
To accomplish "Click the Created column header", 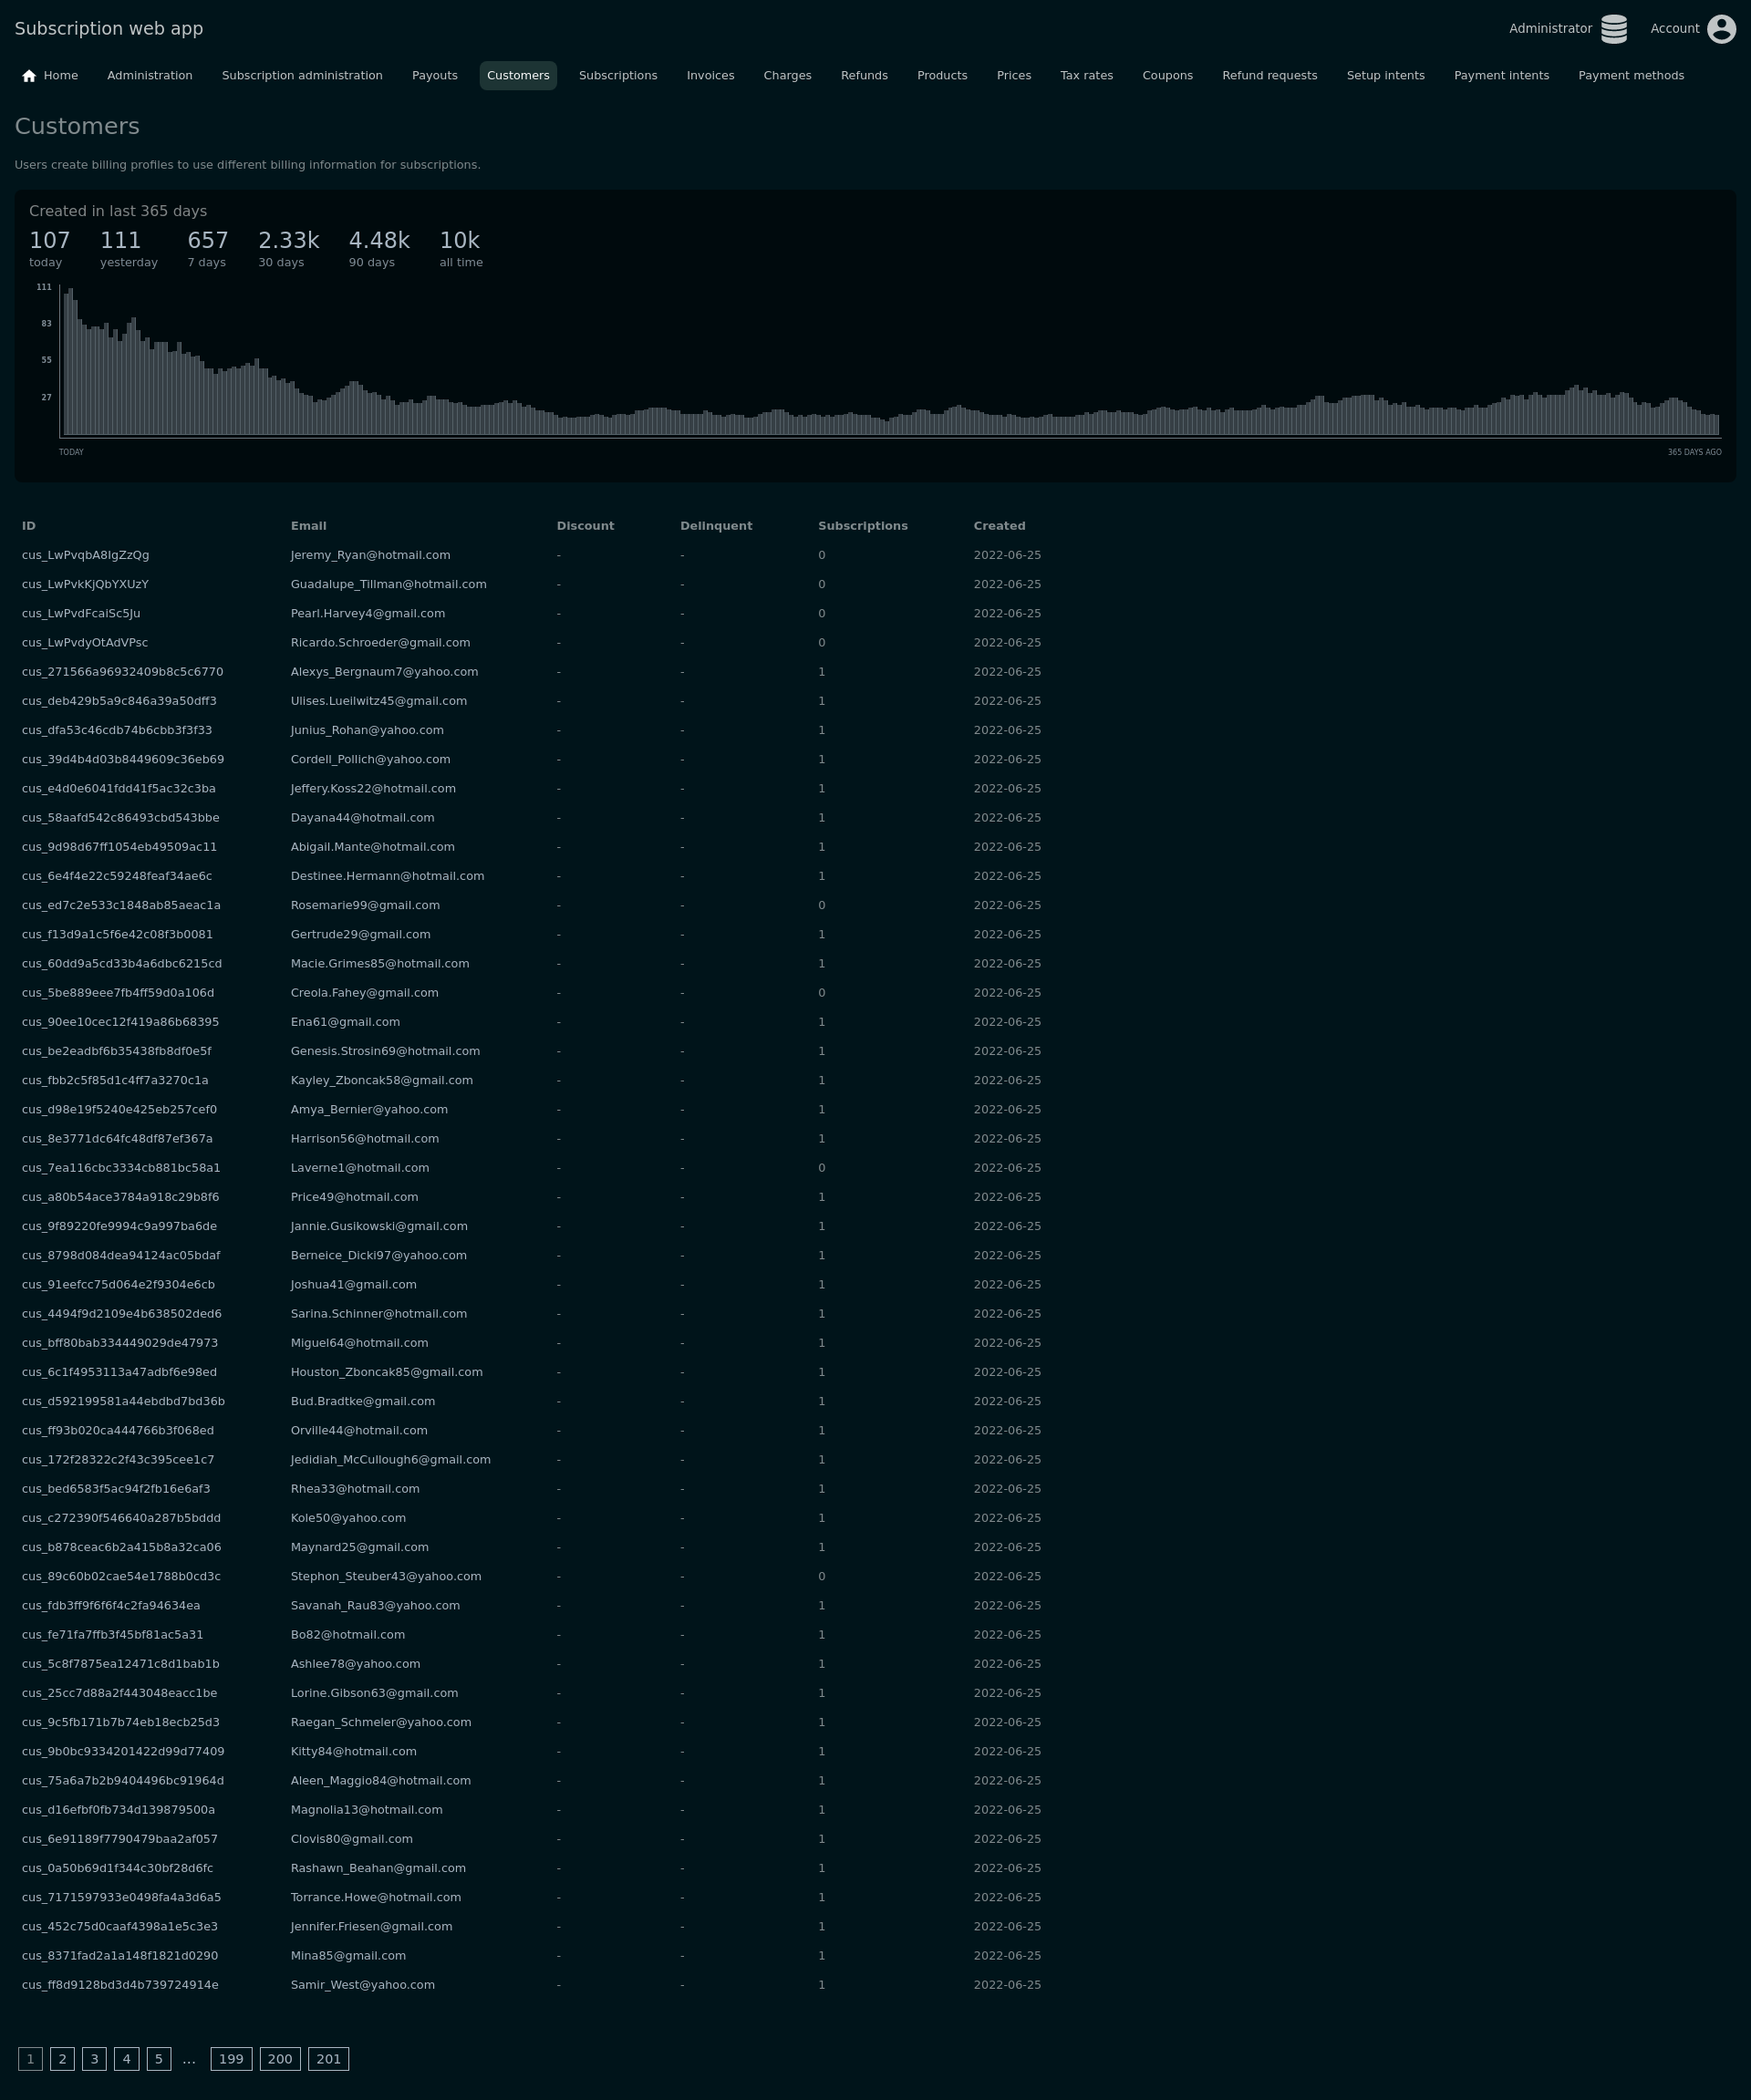I will point(998,526).
